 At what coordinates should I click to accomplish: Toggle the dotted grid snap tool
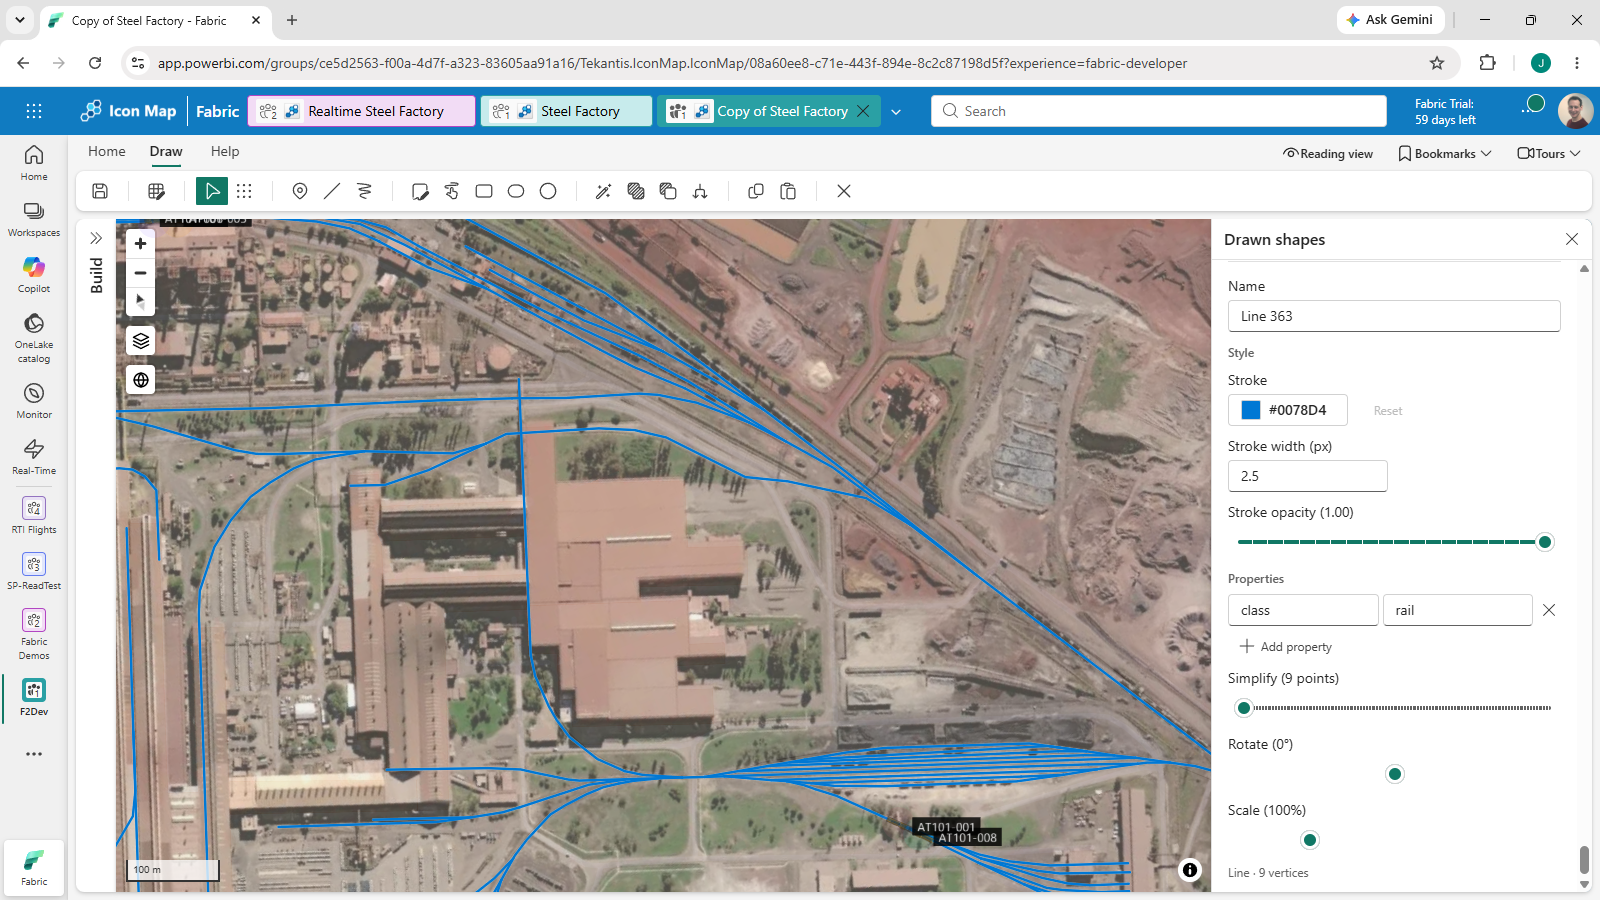tap(244, 191)
